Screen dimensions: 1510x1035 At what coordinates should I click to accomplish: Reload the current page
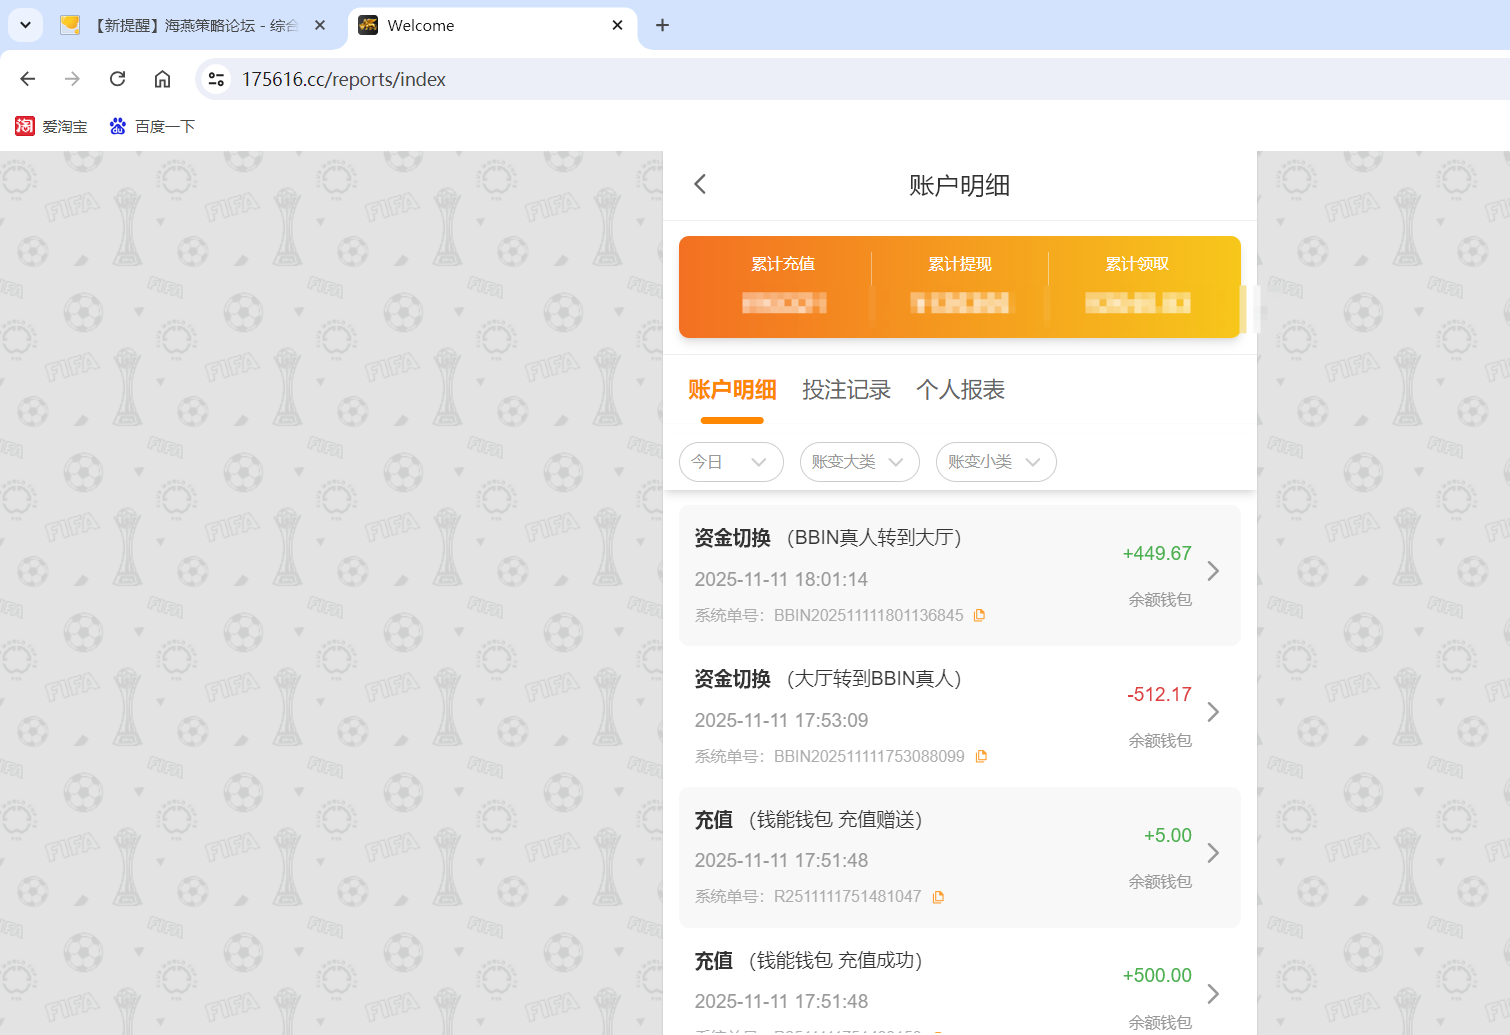(x=117, y=79)
